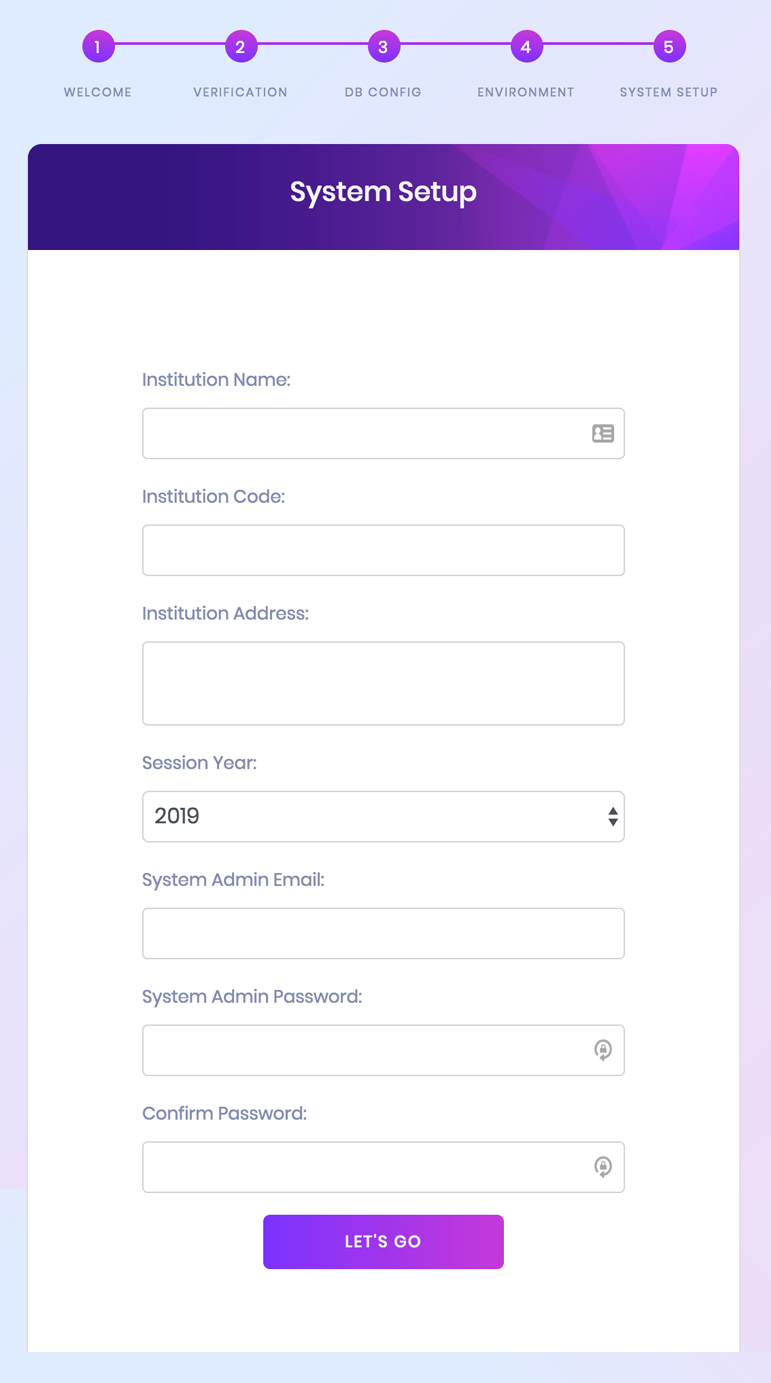Click the key icon in System Admin Password
This screenshot has height=1383, width=771.
point(602,1050)
